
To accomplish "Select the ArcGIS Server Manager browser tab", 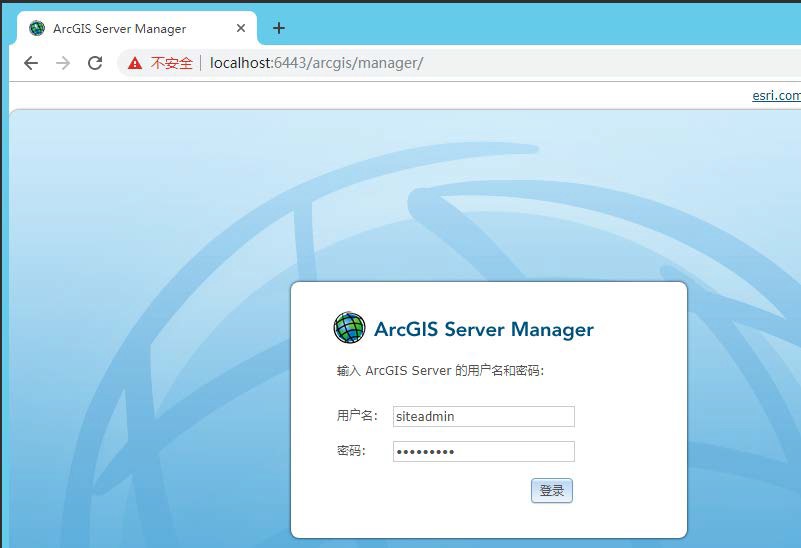I will [x=137, y=28].
